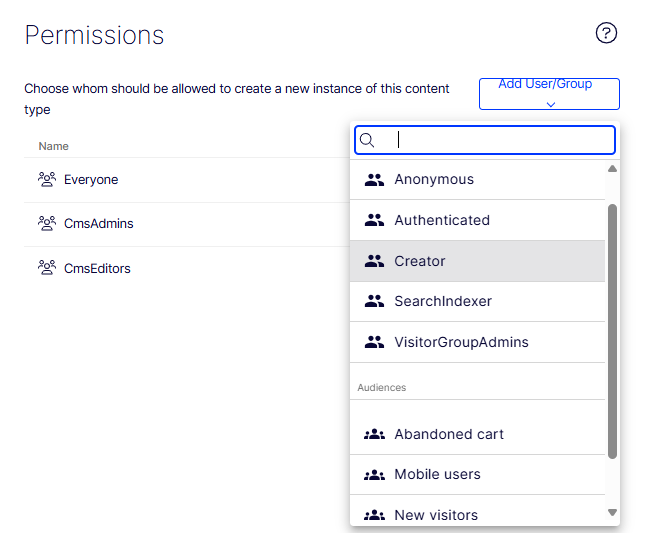Click the search magnifier icon
Viewport: 649px width, 533px height.
(367, 140)
